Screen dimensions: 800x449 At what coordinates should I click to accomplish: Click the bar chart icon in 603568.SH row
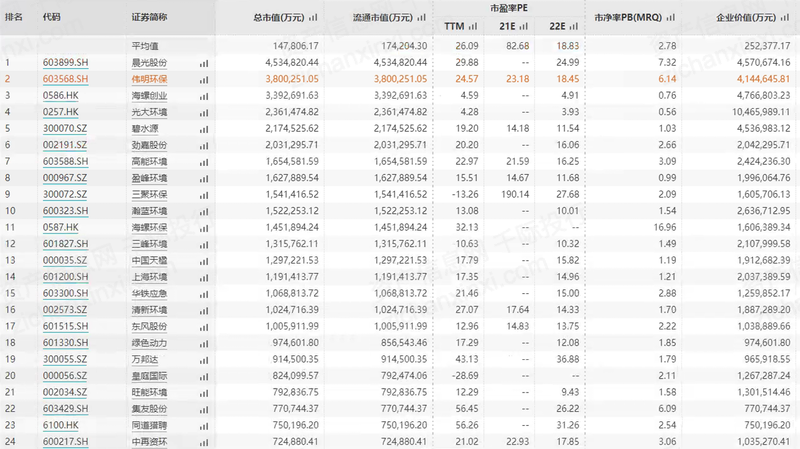[204, 80]
